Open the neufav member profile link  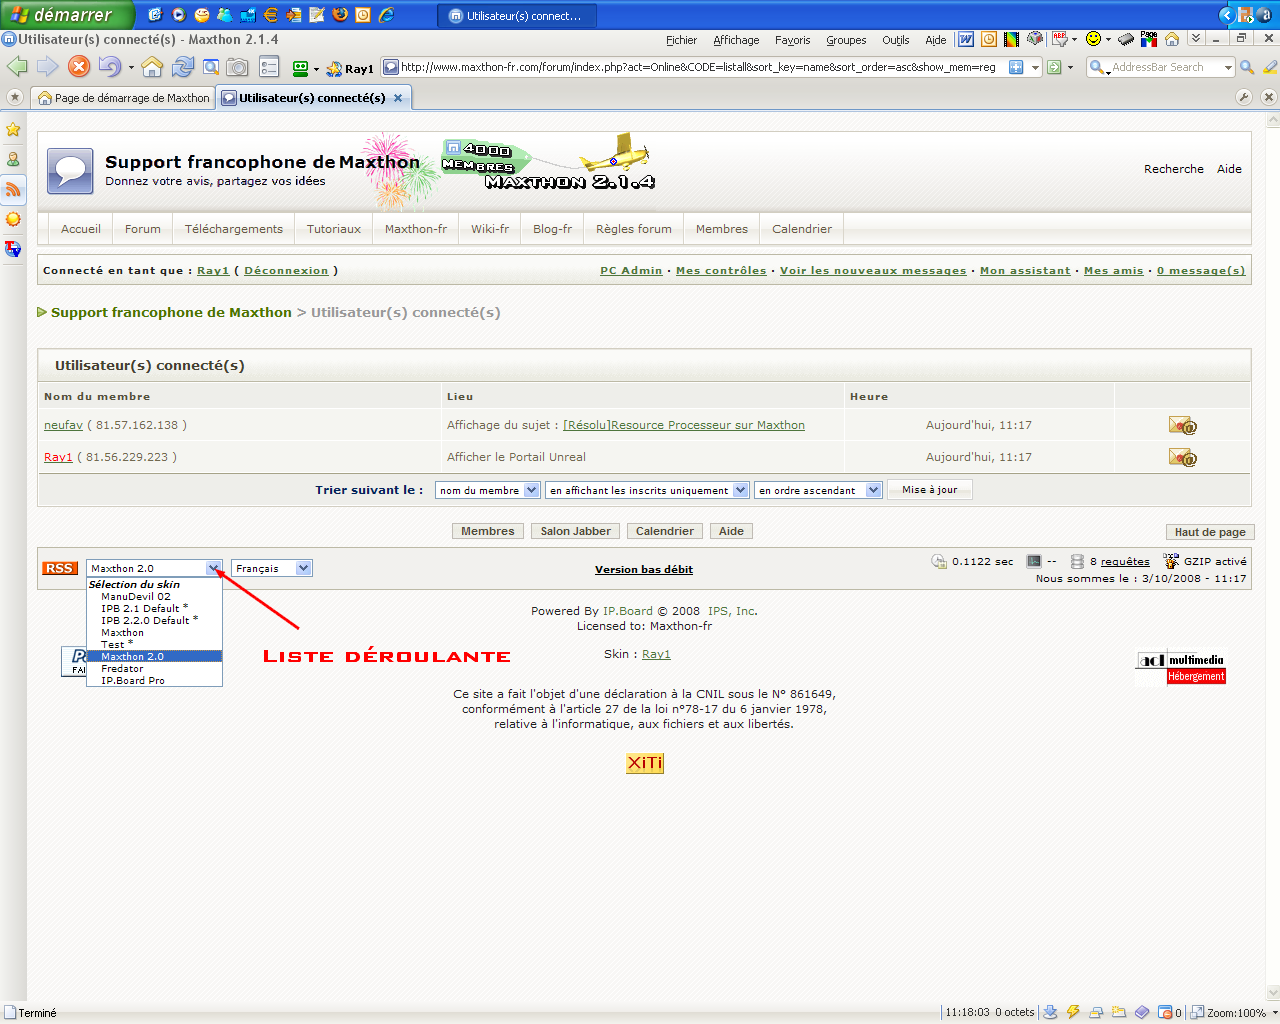tap(63, 425)
